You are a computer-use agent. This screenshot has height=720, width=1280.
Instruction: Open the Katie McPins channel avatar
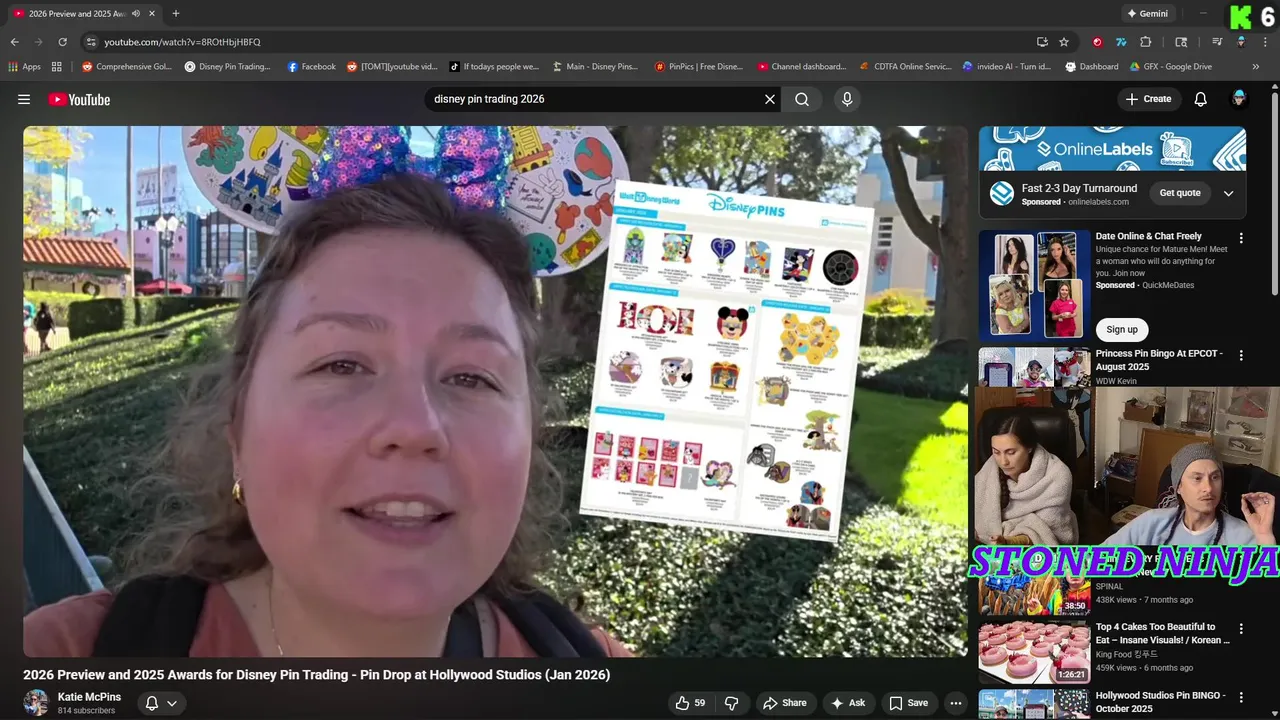coord(36,703)
